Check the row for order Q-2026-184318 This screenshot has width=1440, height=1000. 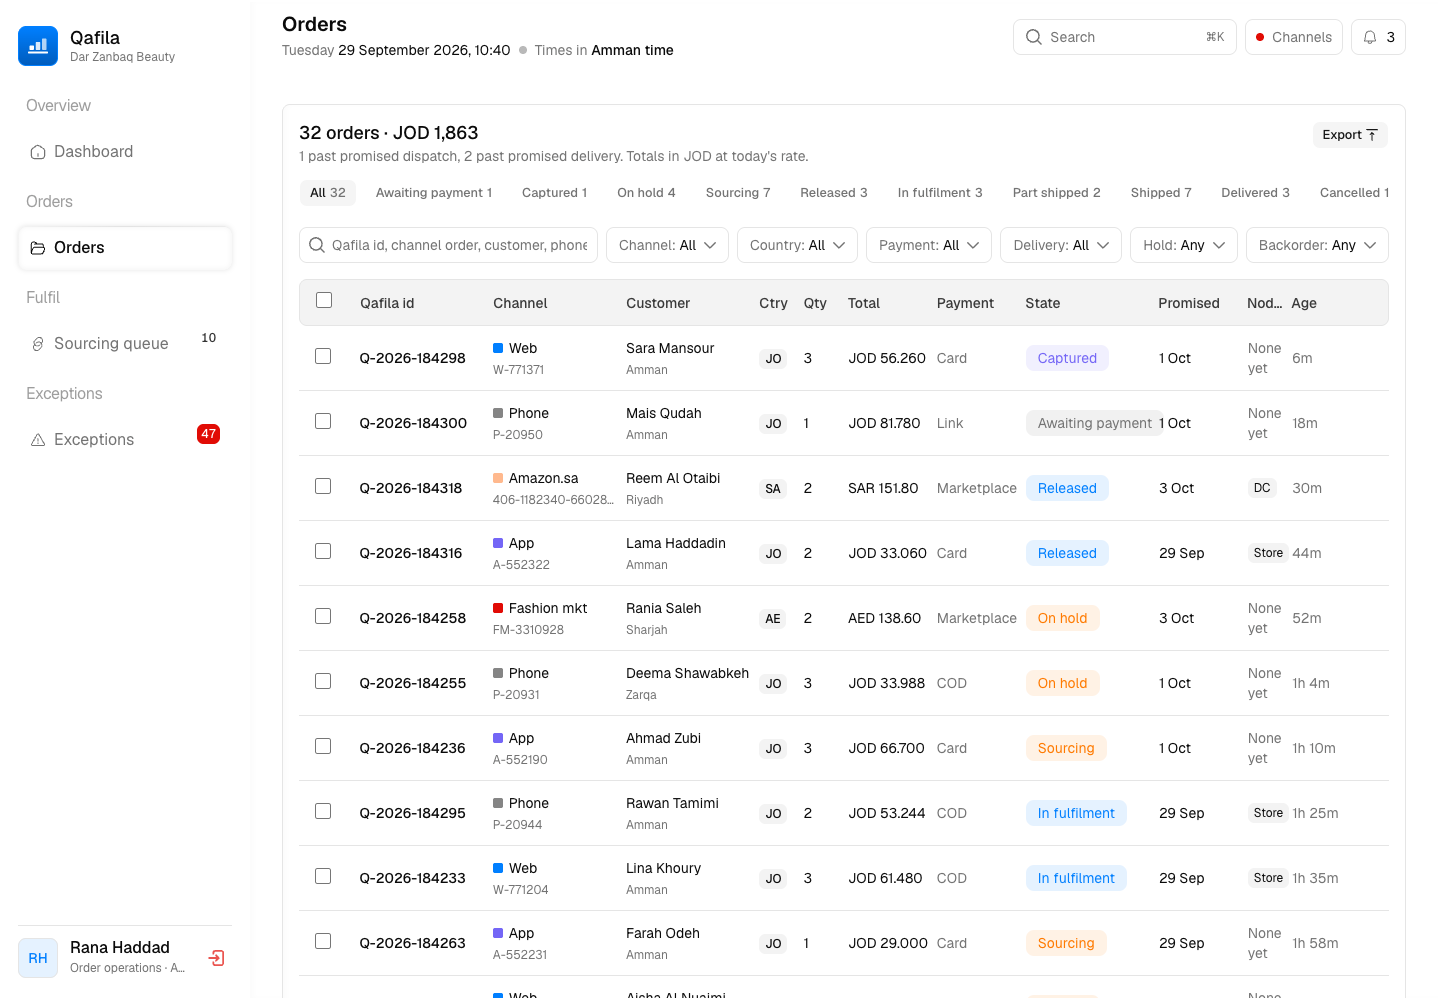click(323, 486)
